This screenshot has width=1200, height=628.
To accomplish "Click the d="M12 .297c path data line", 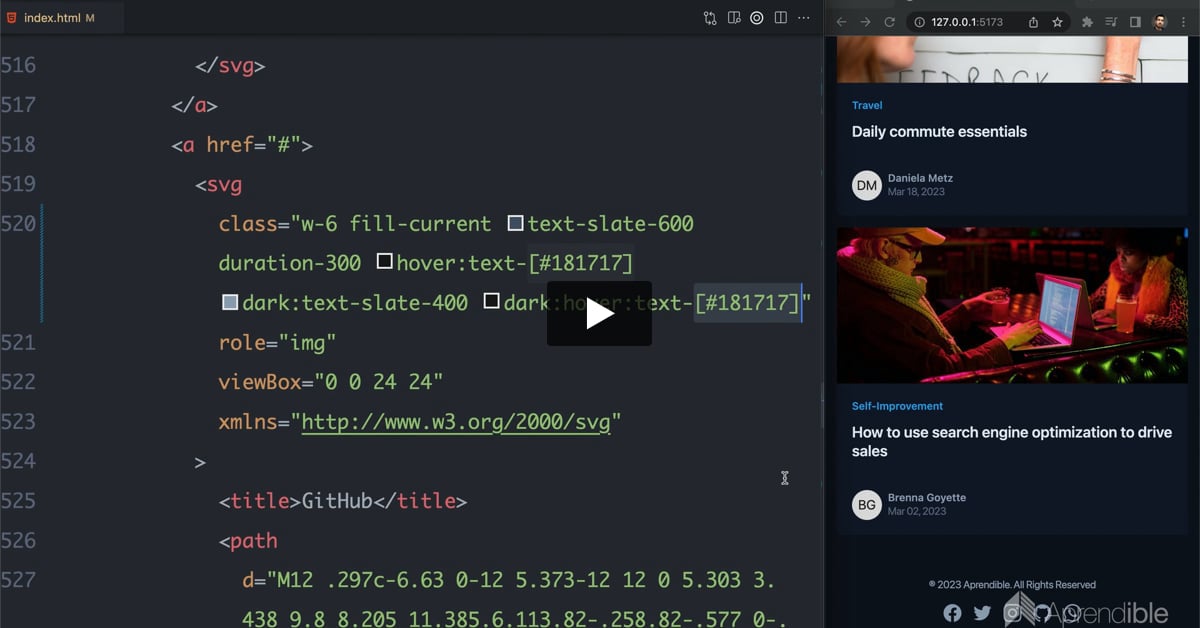I will click(x=508, y=580).
